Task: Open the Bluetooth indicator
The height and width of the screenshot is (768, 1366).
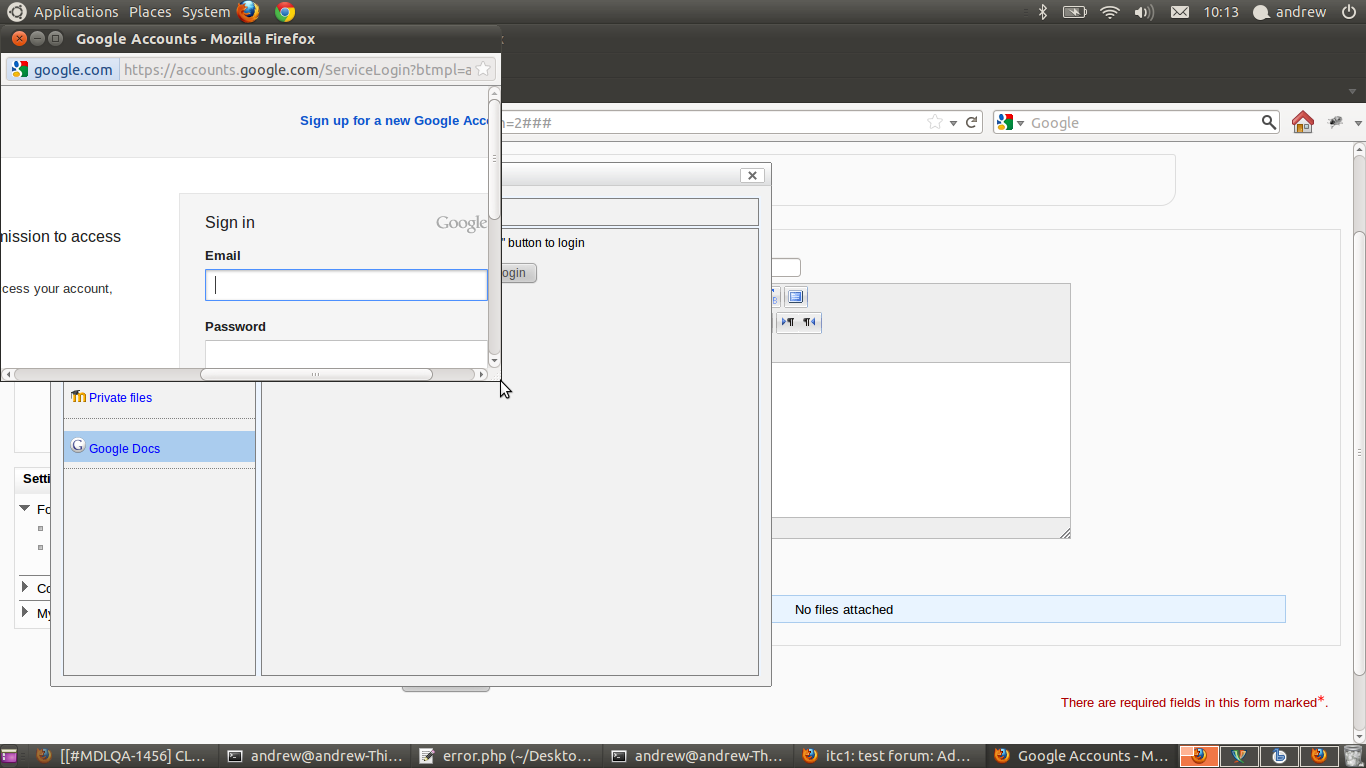Action: point(1041,12)
